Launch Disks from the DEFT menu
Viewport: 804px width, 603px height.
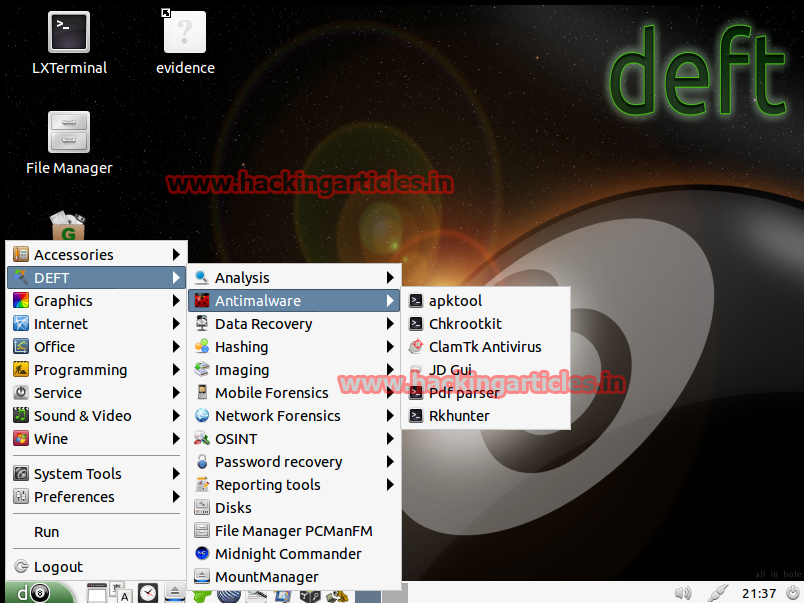click(294, 508)
